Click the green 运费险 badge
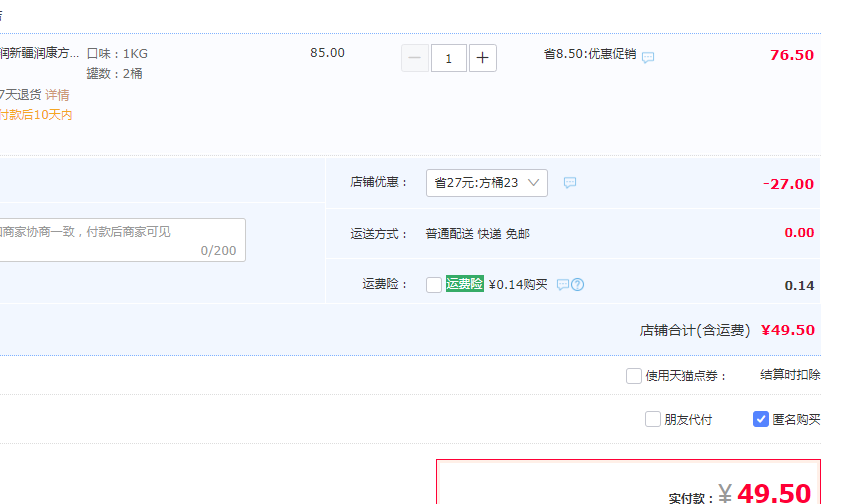Image resolution: width=841 pixels, height=504 pixels. (x=464, y=284)
